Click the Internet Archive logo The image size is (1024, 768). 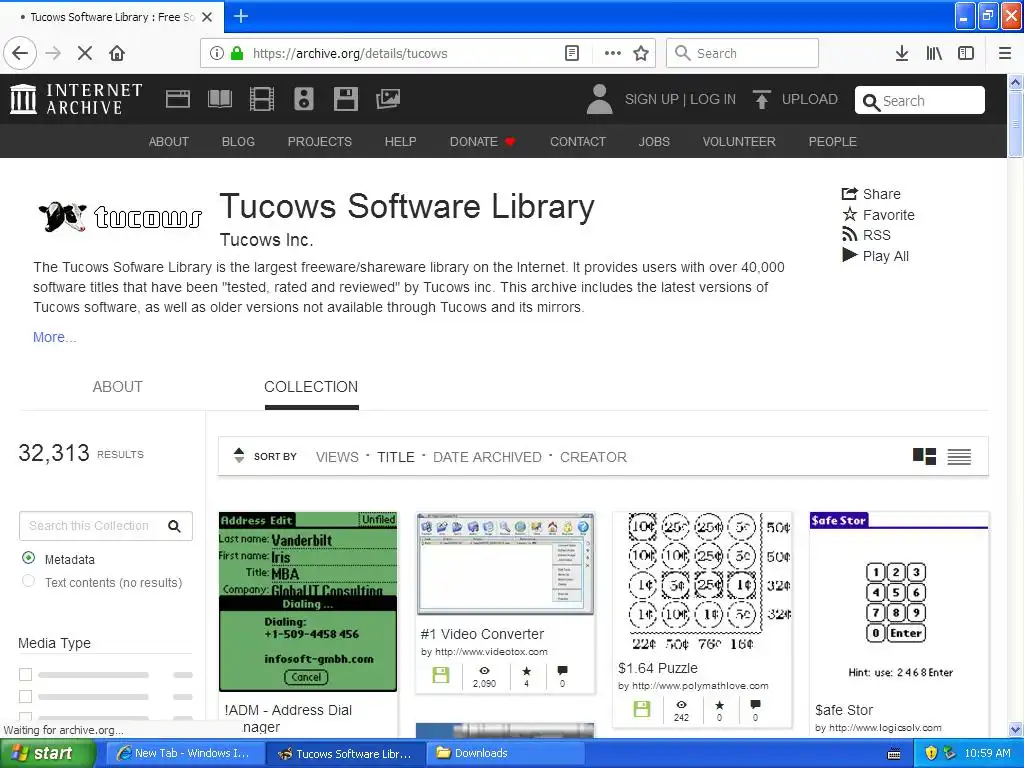(x=76, y=99)
